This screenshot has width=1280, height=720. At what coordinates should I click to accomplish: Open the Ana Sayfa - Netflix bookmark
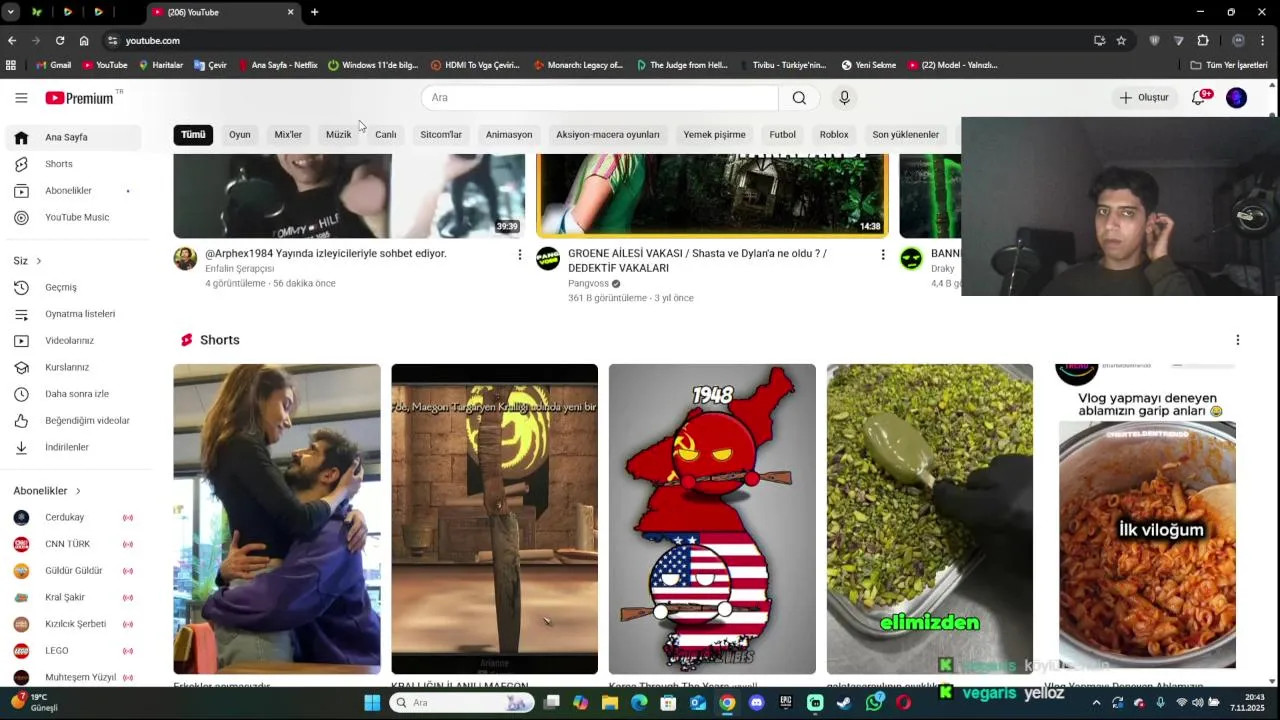click(277, 65)
